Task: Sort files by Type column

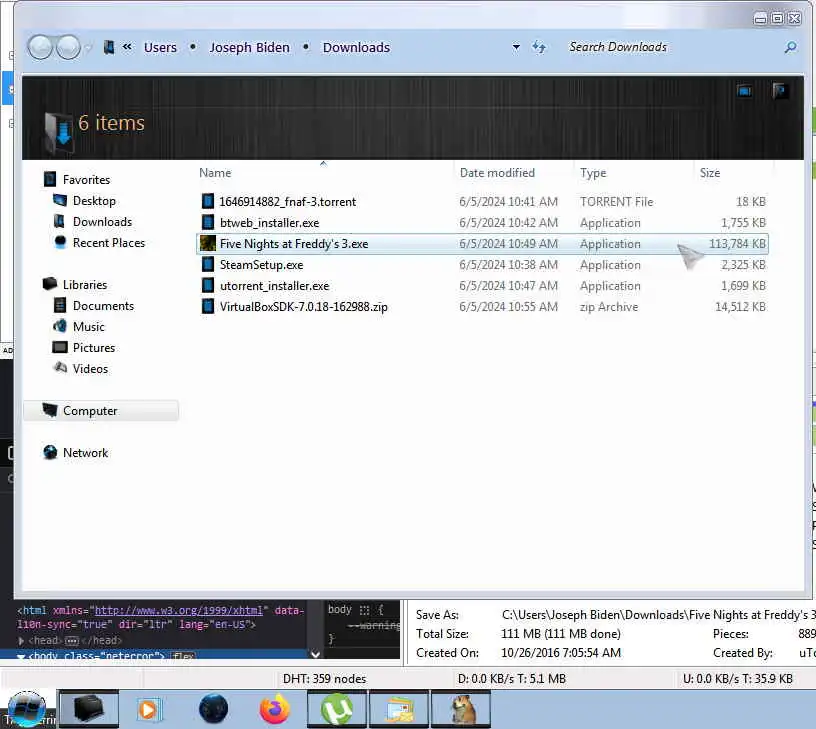Action: point(593,173)
